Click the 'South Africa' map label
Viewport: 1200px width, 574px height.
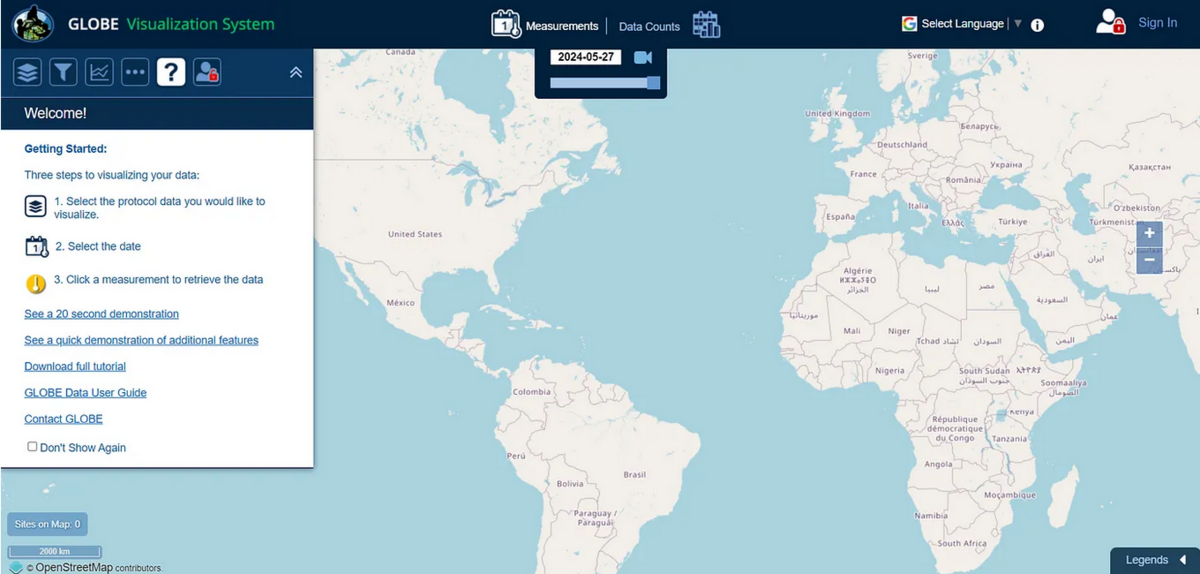click(962, 543)
